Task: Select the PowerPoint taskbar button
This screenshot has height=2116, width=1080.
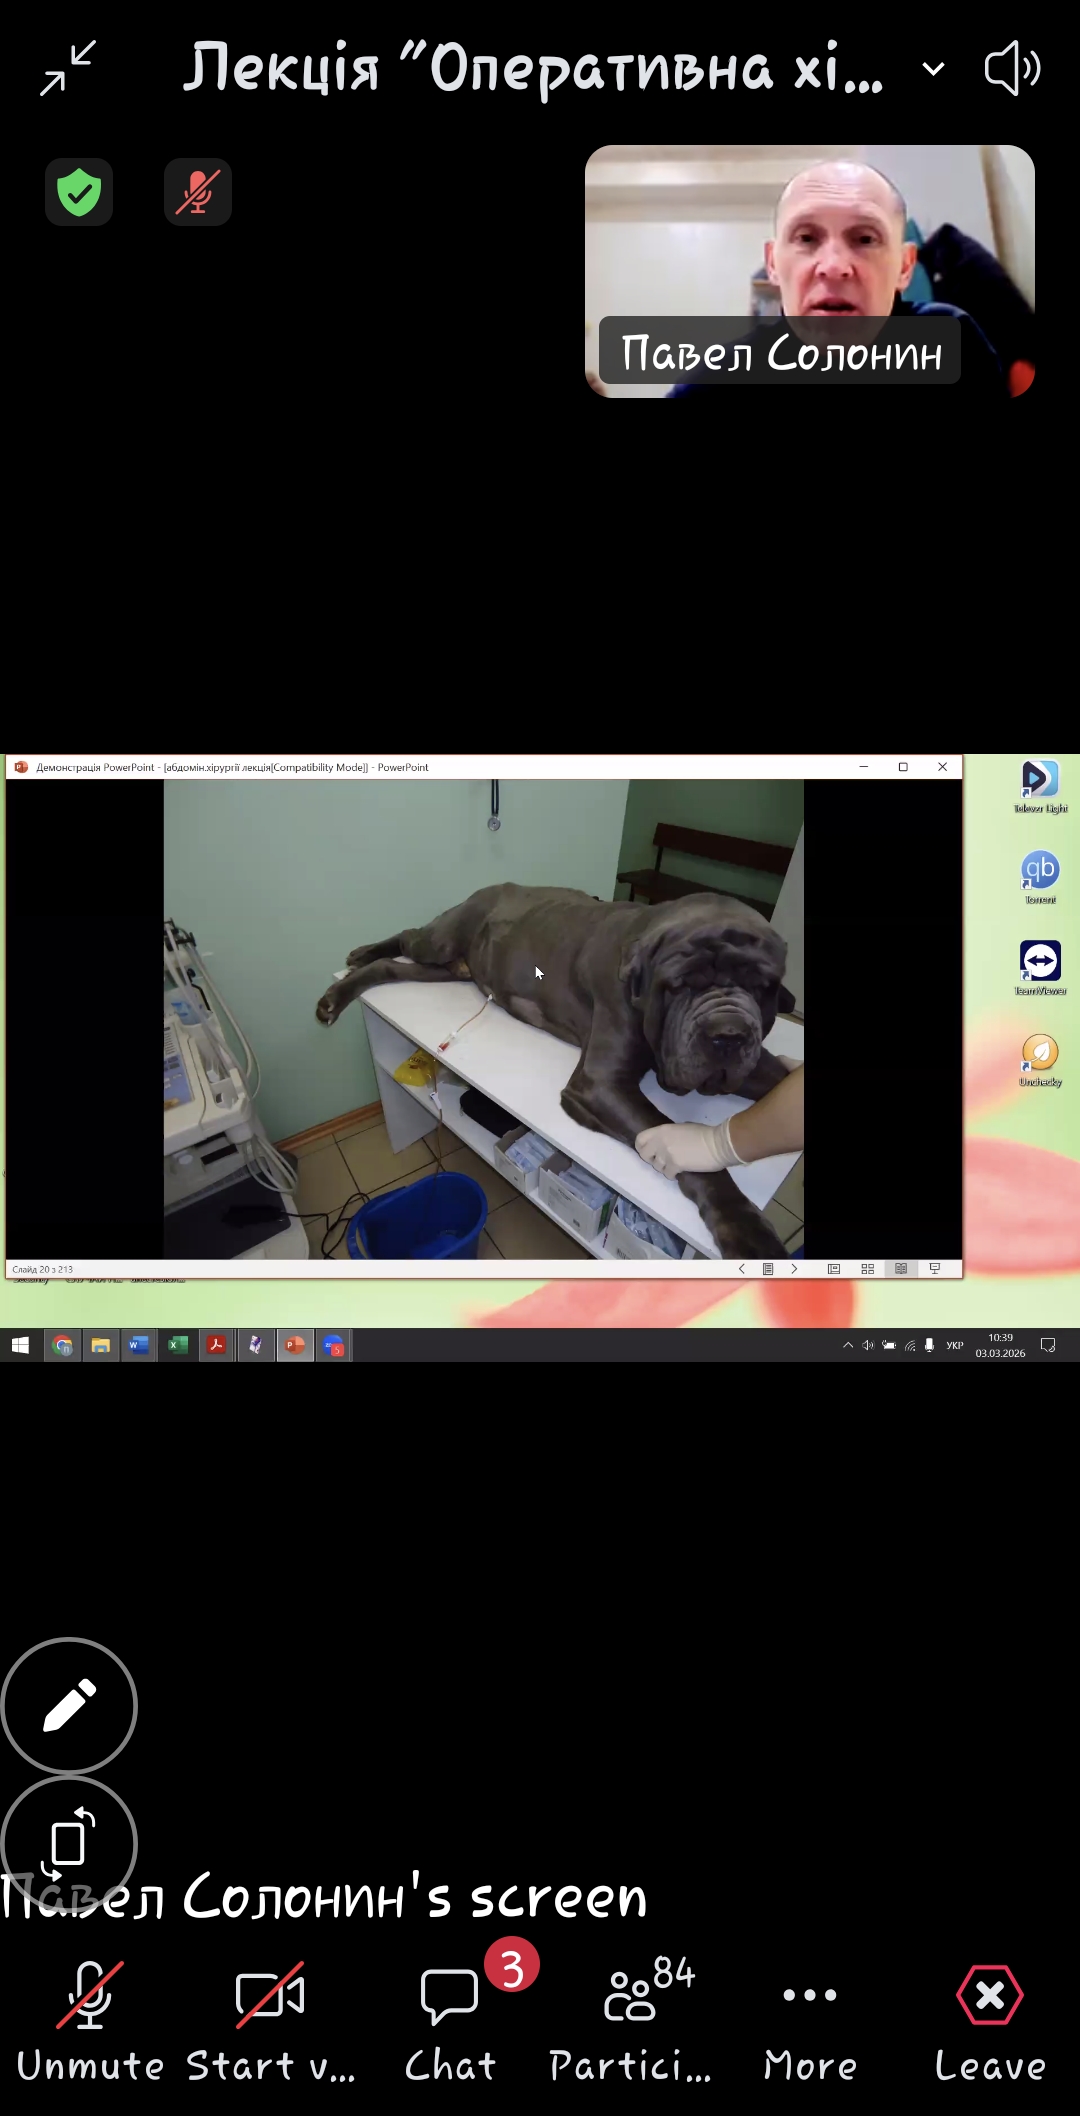Action: click(294, 1346)
